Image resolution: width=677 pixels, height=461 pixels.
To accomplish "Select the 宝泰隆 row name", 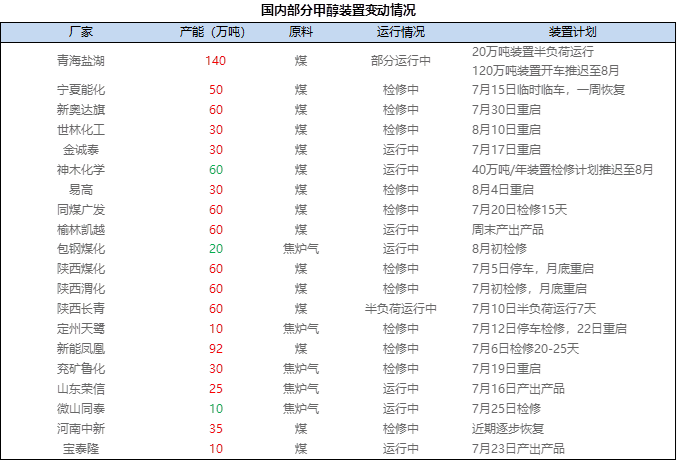I will point(81,448).
